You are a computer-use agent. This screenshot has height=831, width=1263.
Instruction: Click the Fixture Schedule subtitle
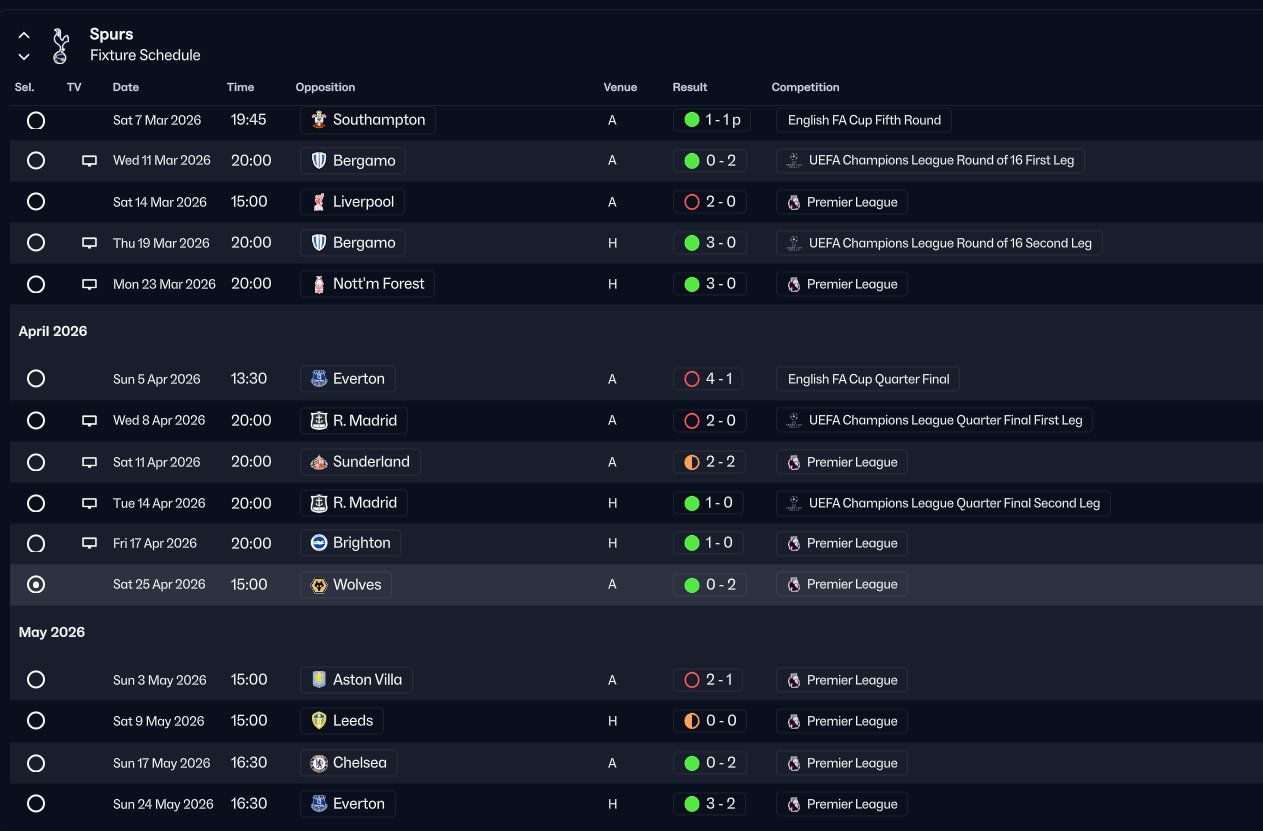(145, 56)
